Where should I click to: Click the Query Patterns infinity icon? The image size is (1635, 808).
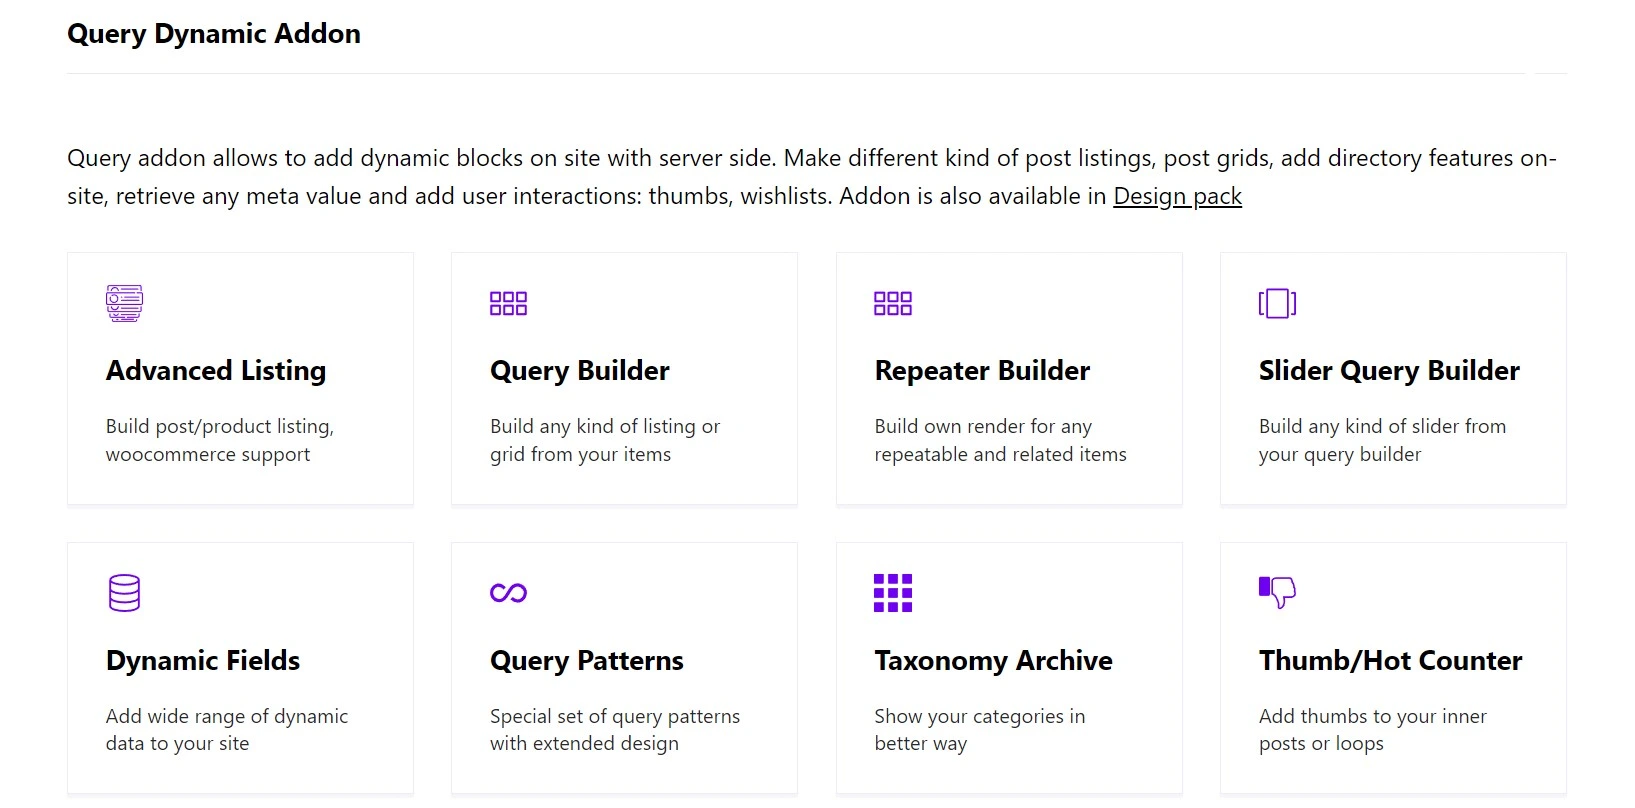click(508, 593)
